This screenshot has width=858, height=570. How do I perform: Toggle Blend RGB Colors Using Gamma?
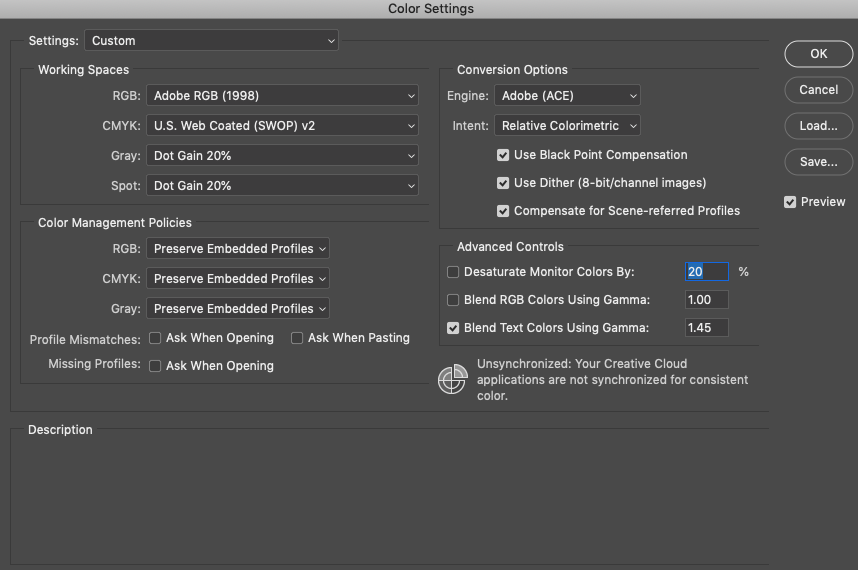click(454, 300)
